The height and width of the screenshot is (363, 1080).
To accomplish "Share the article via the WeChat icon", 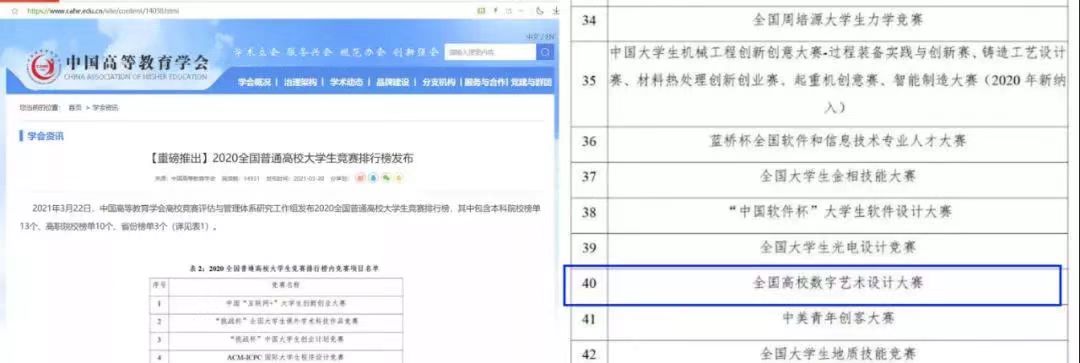I will coord(386,178).
